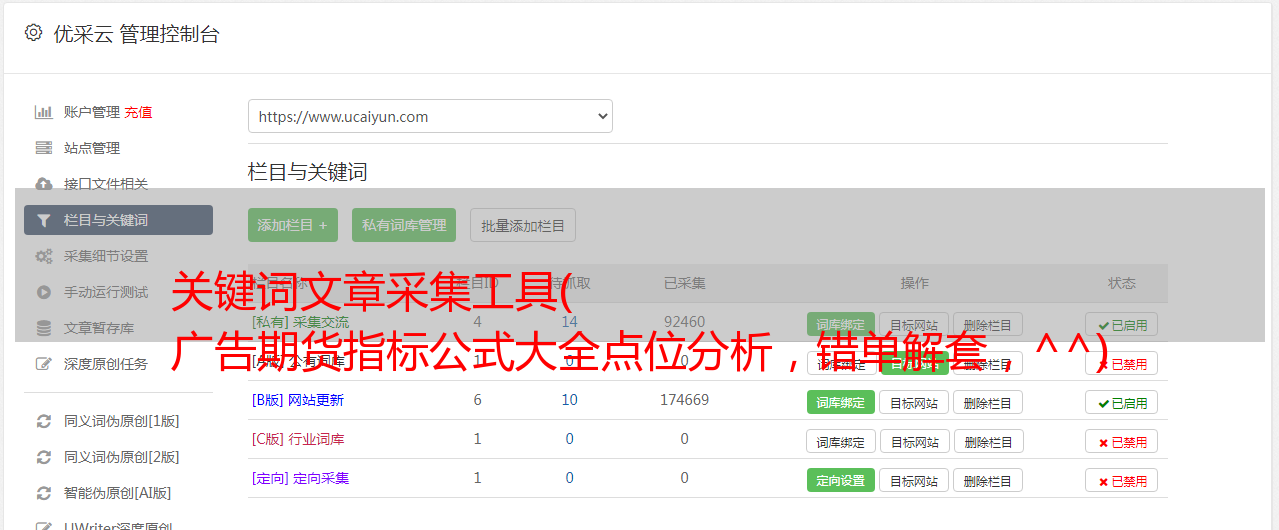Click the refresh icon of 同义词伪原创[2版]
Viewport: 1279px width, 530px height.
coord(44,457)
